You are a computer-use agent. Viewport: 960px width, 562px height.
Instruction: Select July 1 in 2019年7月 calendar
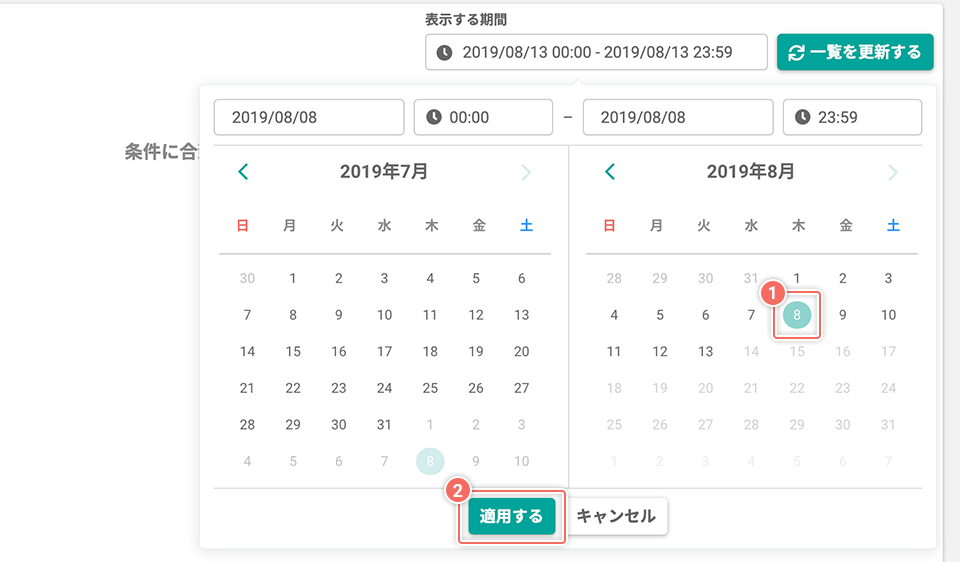point(293,278)
